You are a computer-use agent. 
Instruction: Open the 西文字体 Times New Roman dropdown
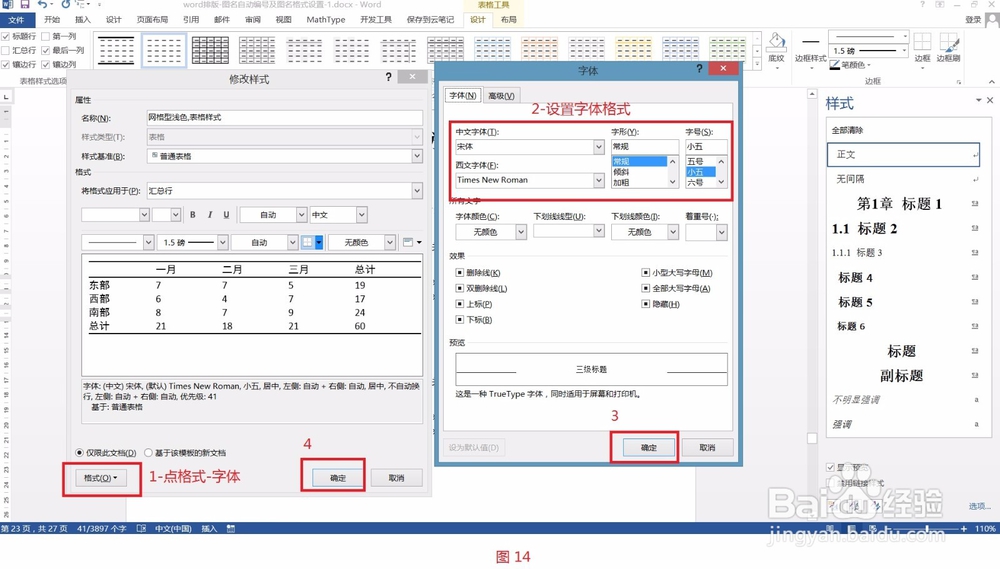click(598, 181)
